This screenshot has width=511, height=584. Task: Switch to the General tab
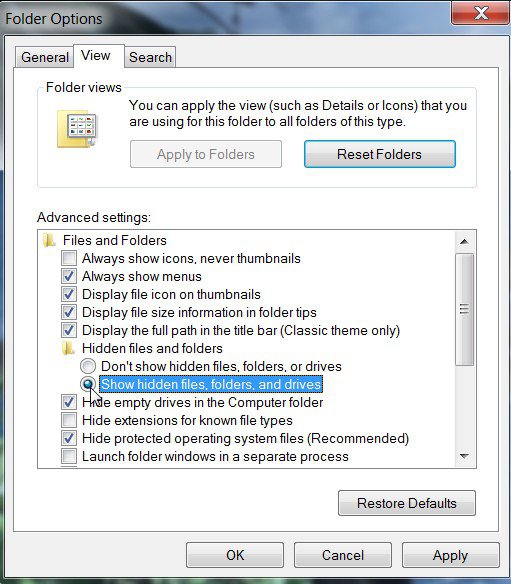pos(45,57)
